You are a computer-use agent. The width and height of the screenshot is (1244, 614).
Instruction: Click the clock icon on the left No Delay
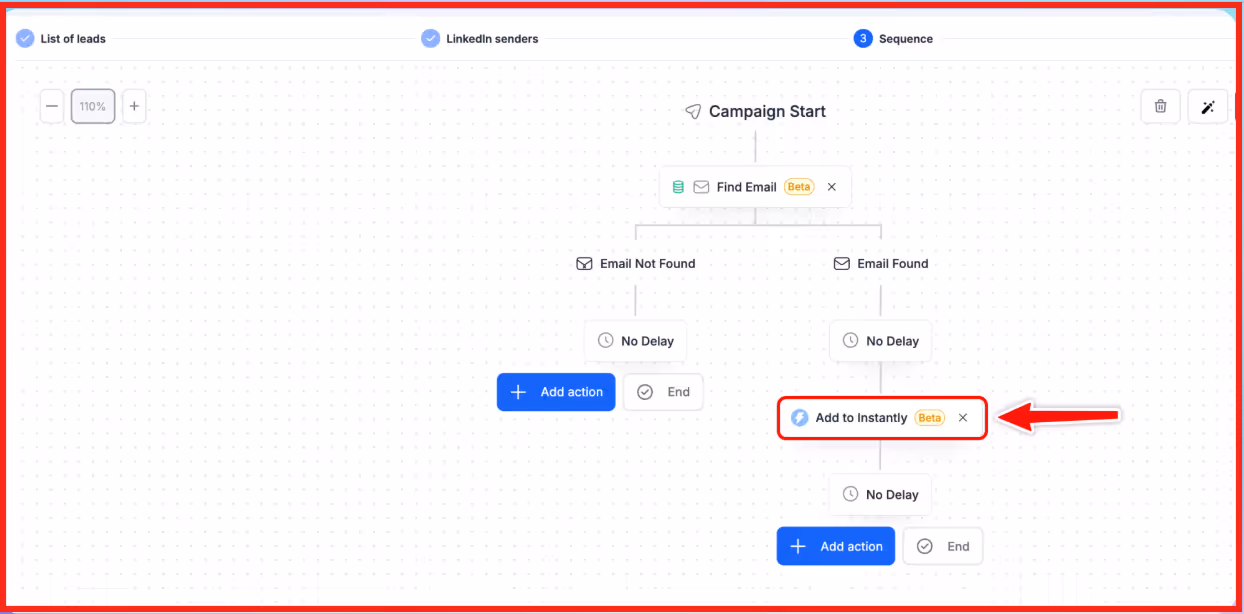tap(605, 340)
